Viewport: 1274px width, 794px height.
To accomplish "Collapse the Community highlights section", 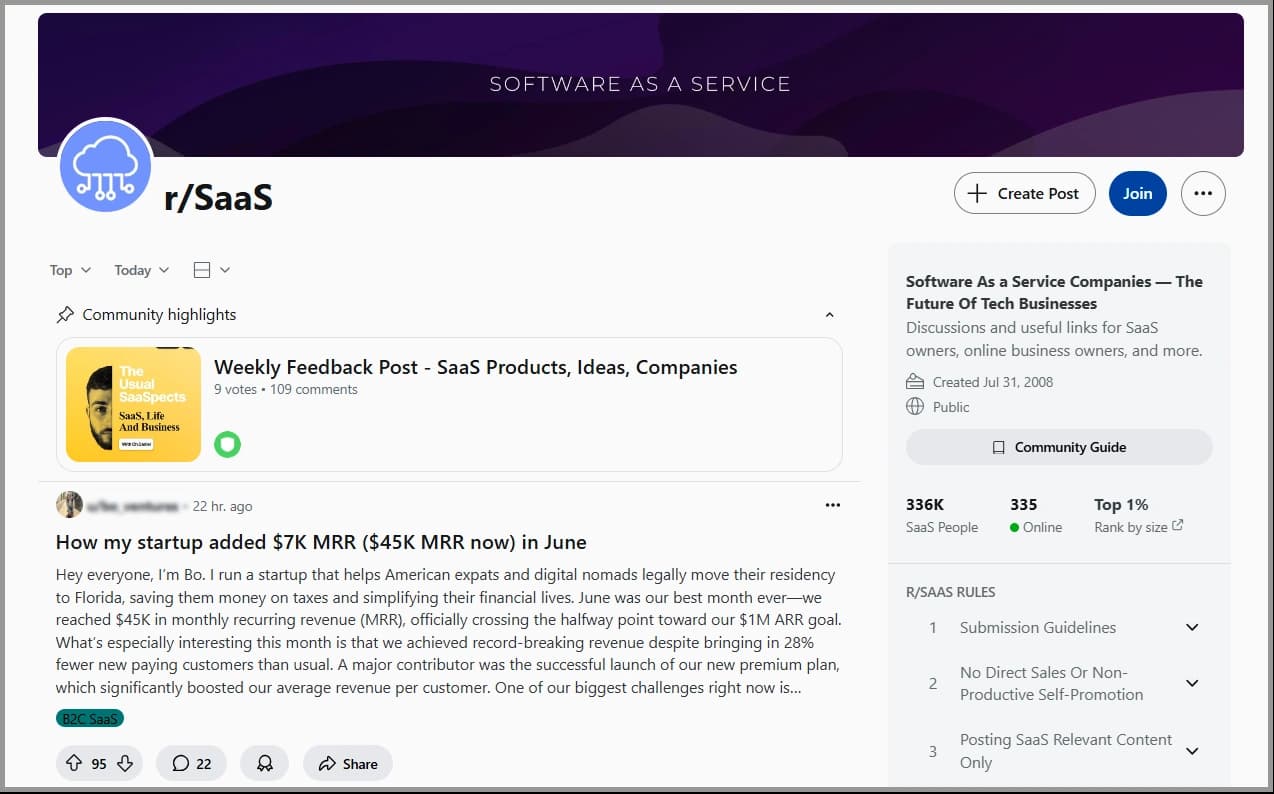I will coord(829,315).
